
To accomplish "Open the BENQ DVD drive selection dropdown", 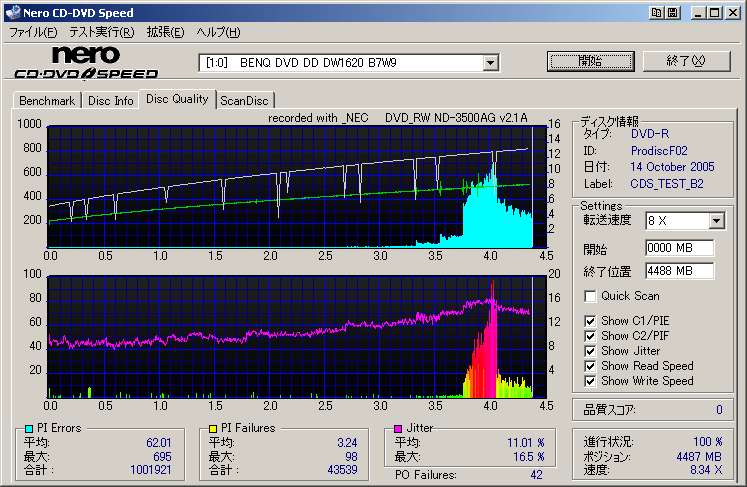I will [x=490, y=63].
